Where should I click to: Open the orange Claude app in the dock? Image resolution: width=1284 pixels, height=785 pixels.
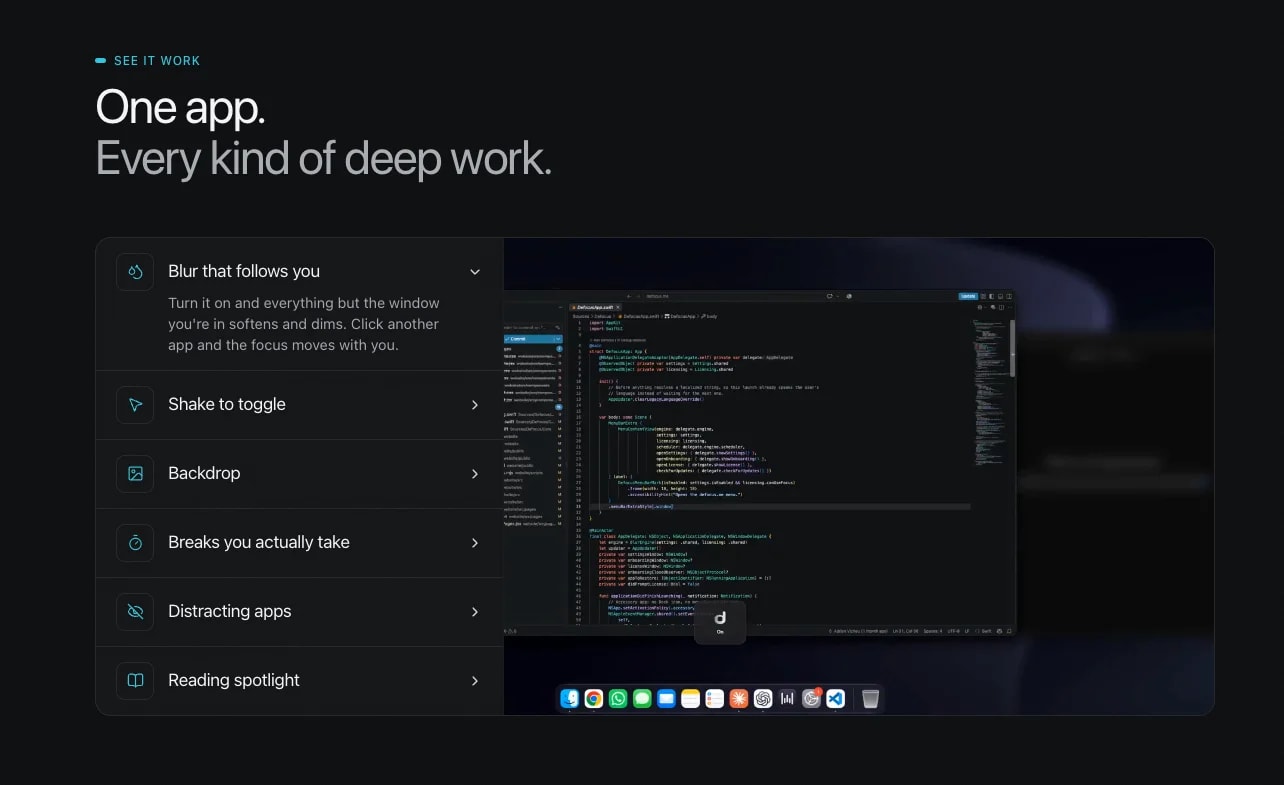point(739,699)
